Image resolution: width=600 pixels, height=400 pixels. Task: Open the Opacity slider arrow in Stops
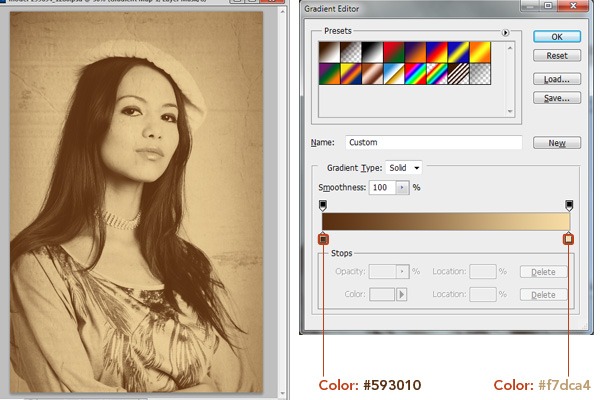click(402, 271)
